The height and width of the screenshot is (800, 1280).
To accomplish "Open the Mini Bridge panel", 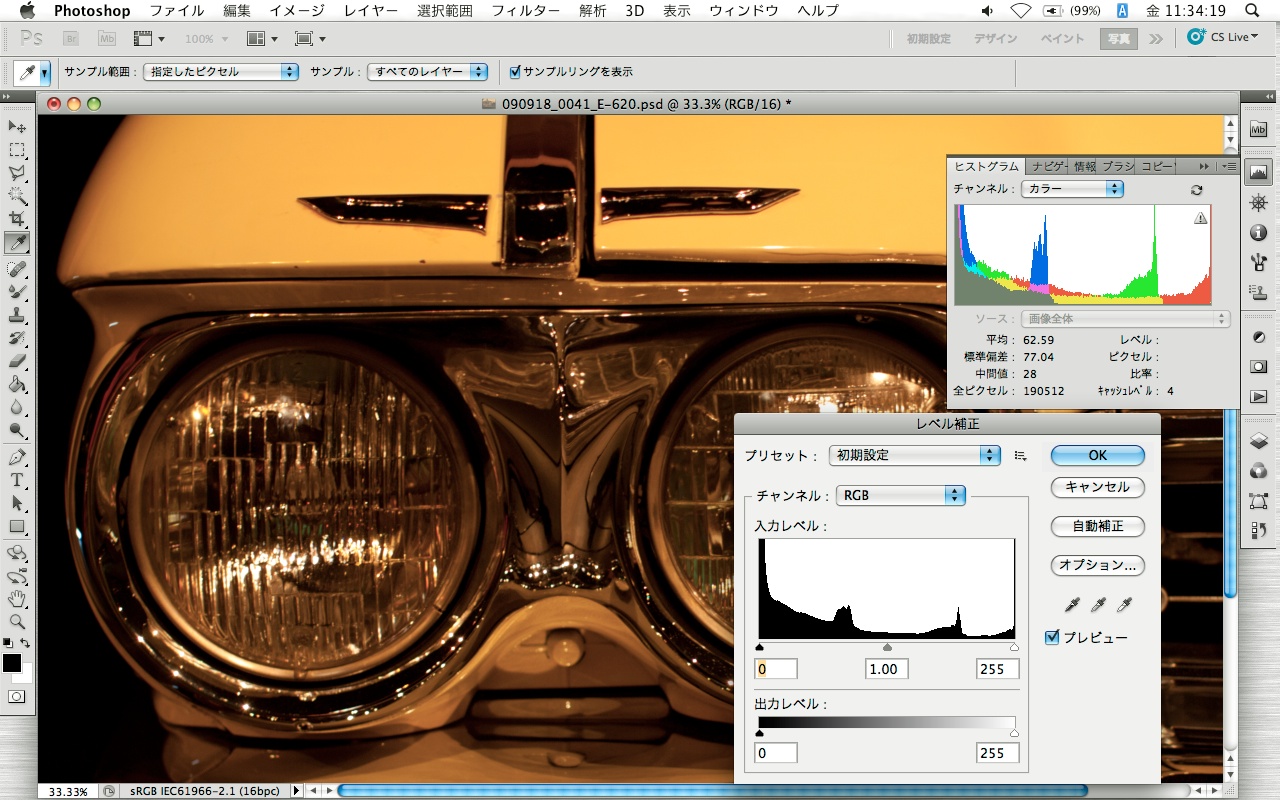I will coord(1258,129).
